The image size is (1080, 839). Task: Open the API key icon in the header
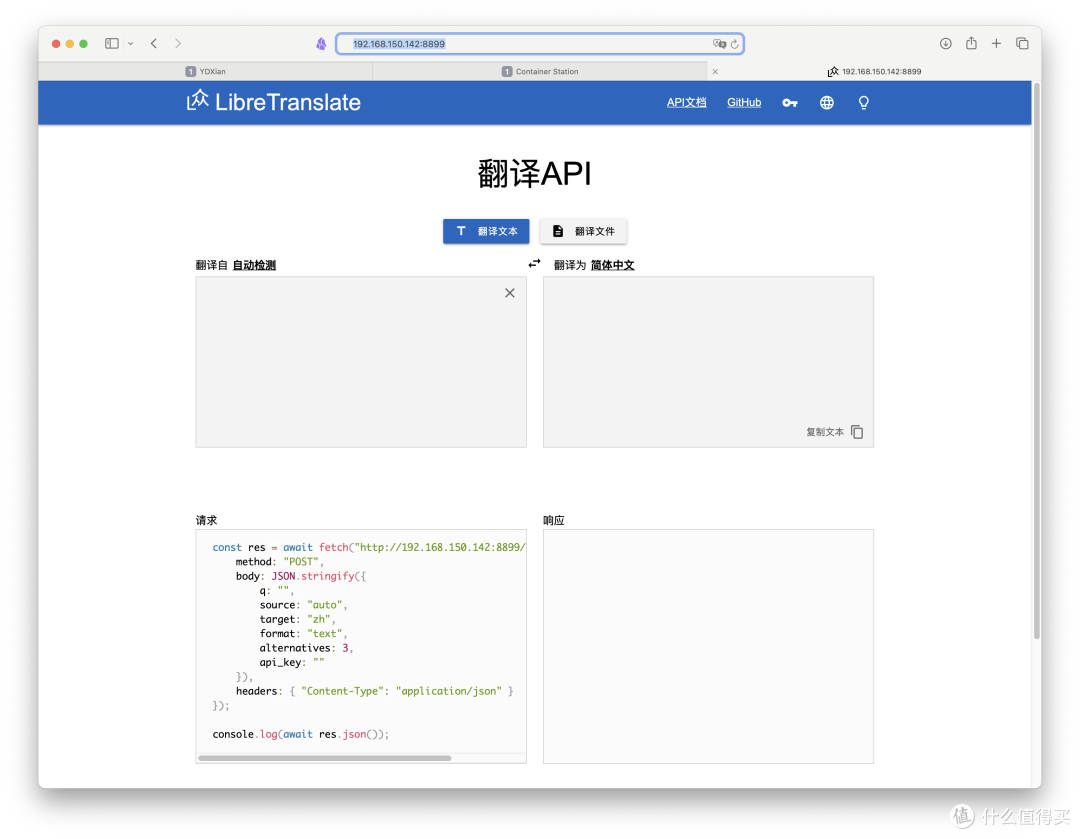pos(789,103)
